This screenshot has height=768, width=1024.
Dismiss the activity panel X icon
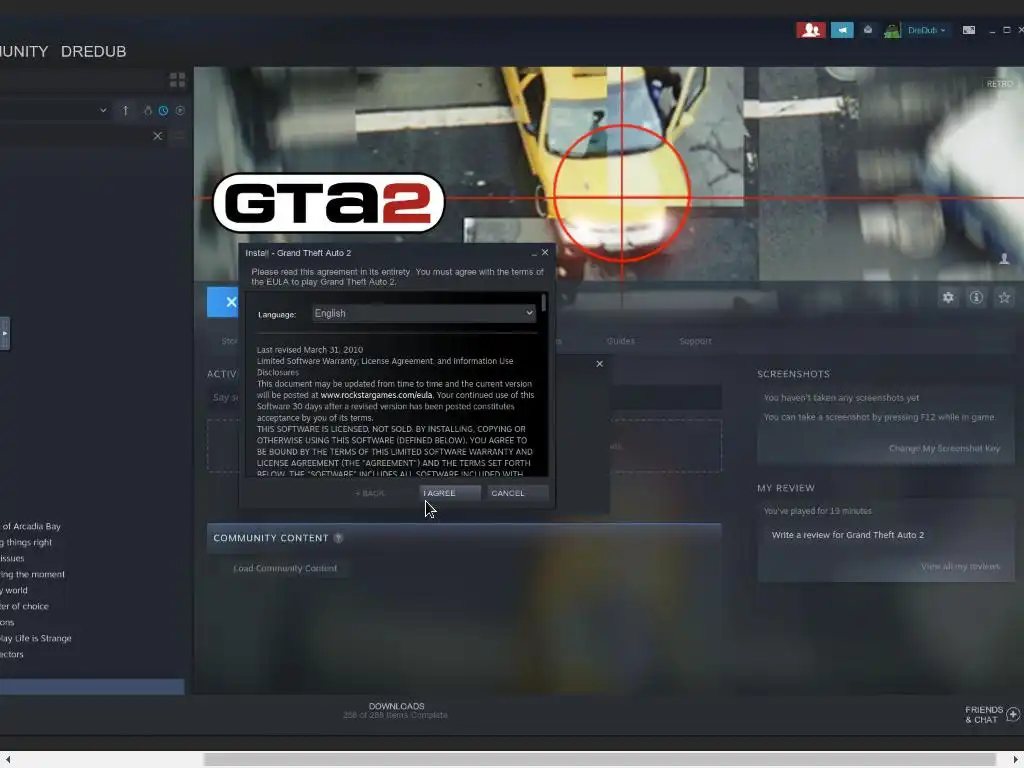tap(600, 364)
